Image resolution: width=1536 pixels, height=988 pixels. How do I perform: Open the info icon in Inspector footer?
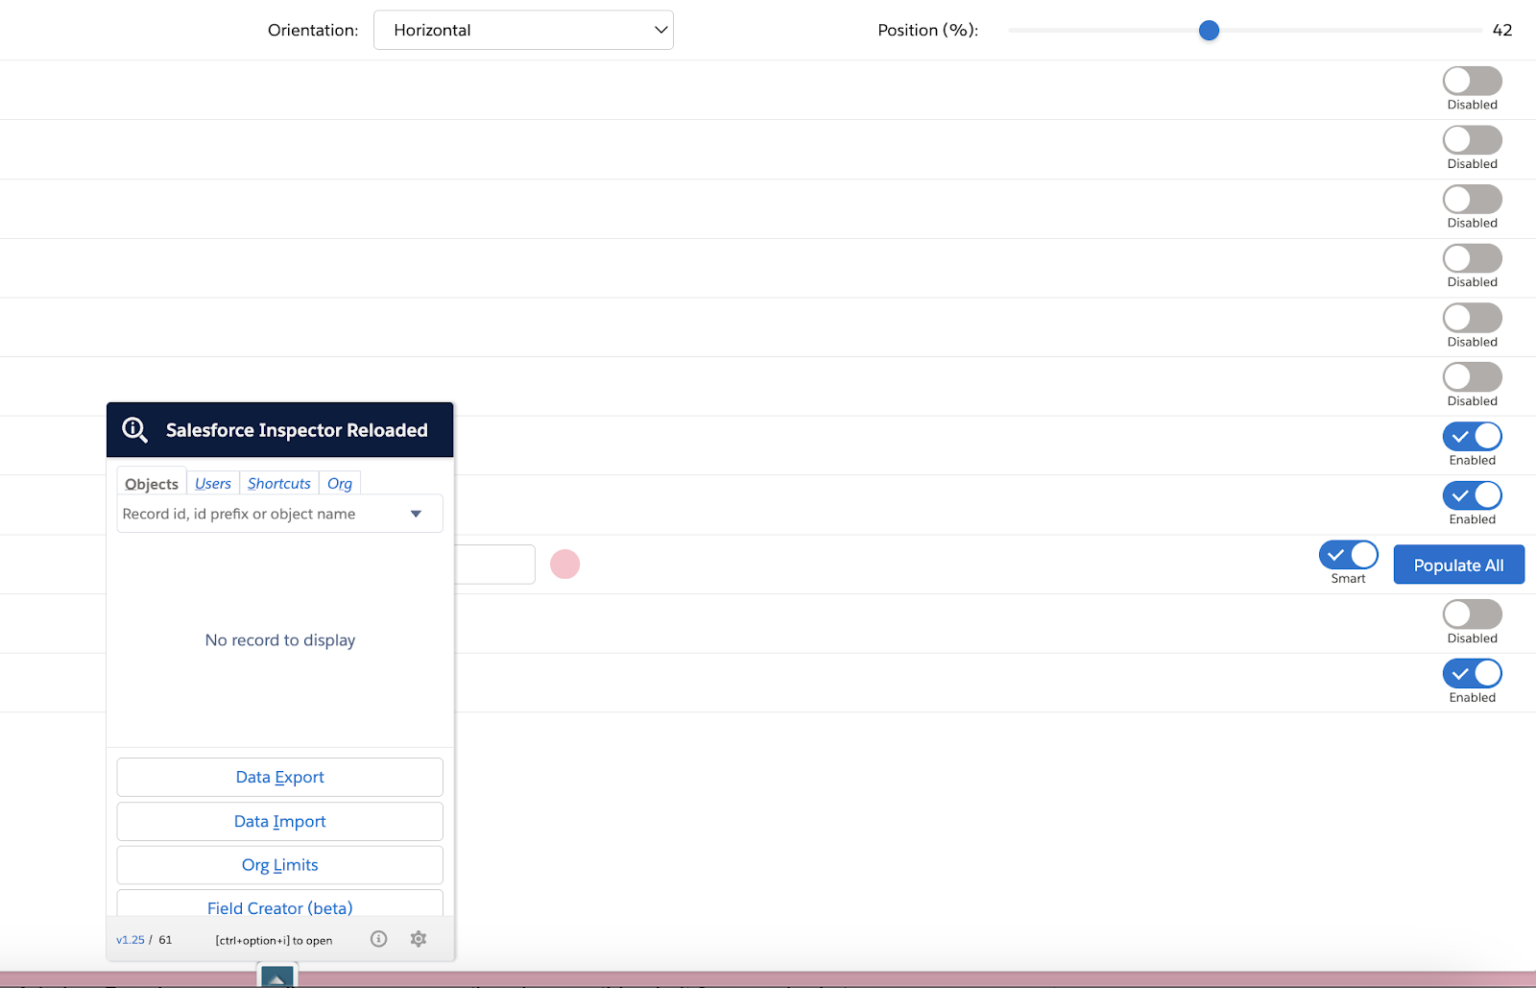click(x=379, y=939)
